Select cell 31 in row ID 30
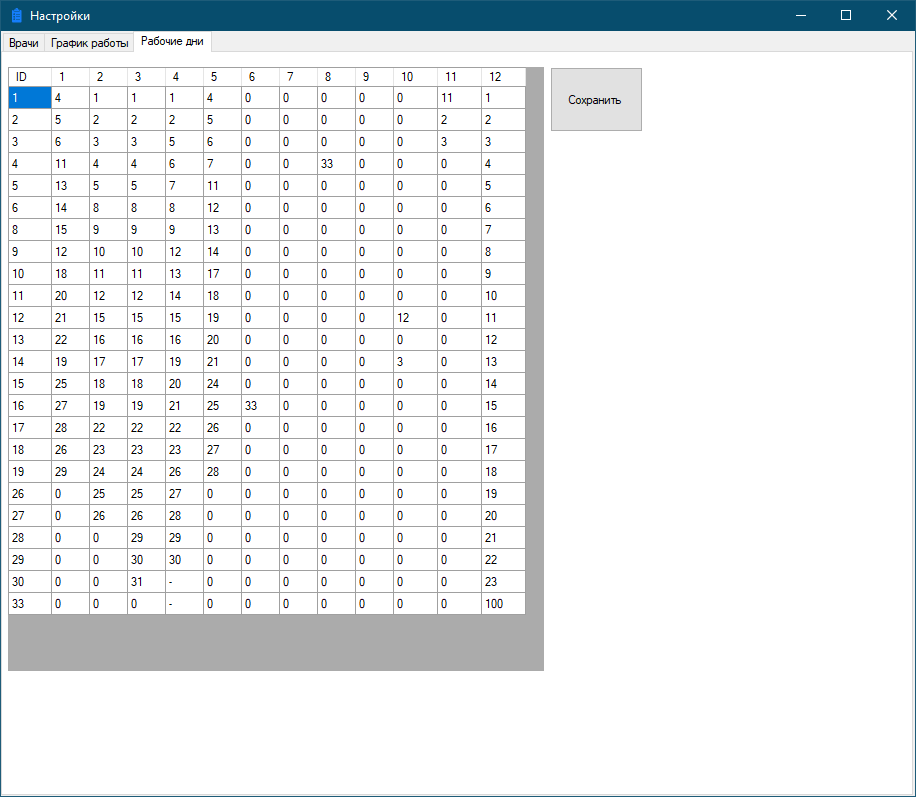 click(146, 581)
